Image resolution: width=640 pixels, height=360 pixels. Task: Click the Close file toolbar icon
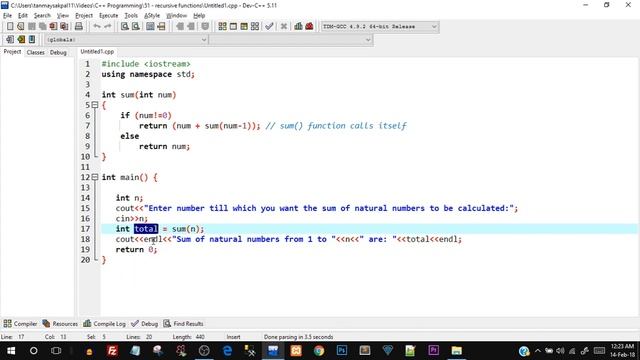point(53,27)
